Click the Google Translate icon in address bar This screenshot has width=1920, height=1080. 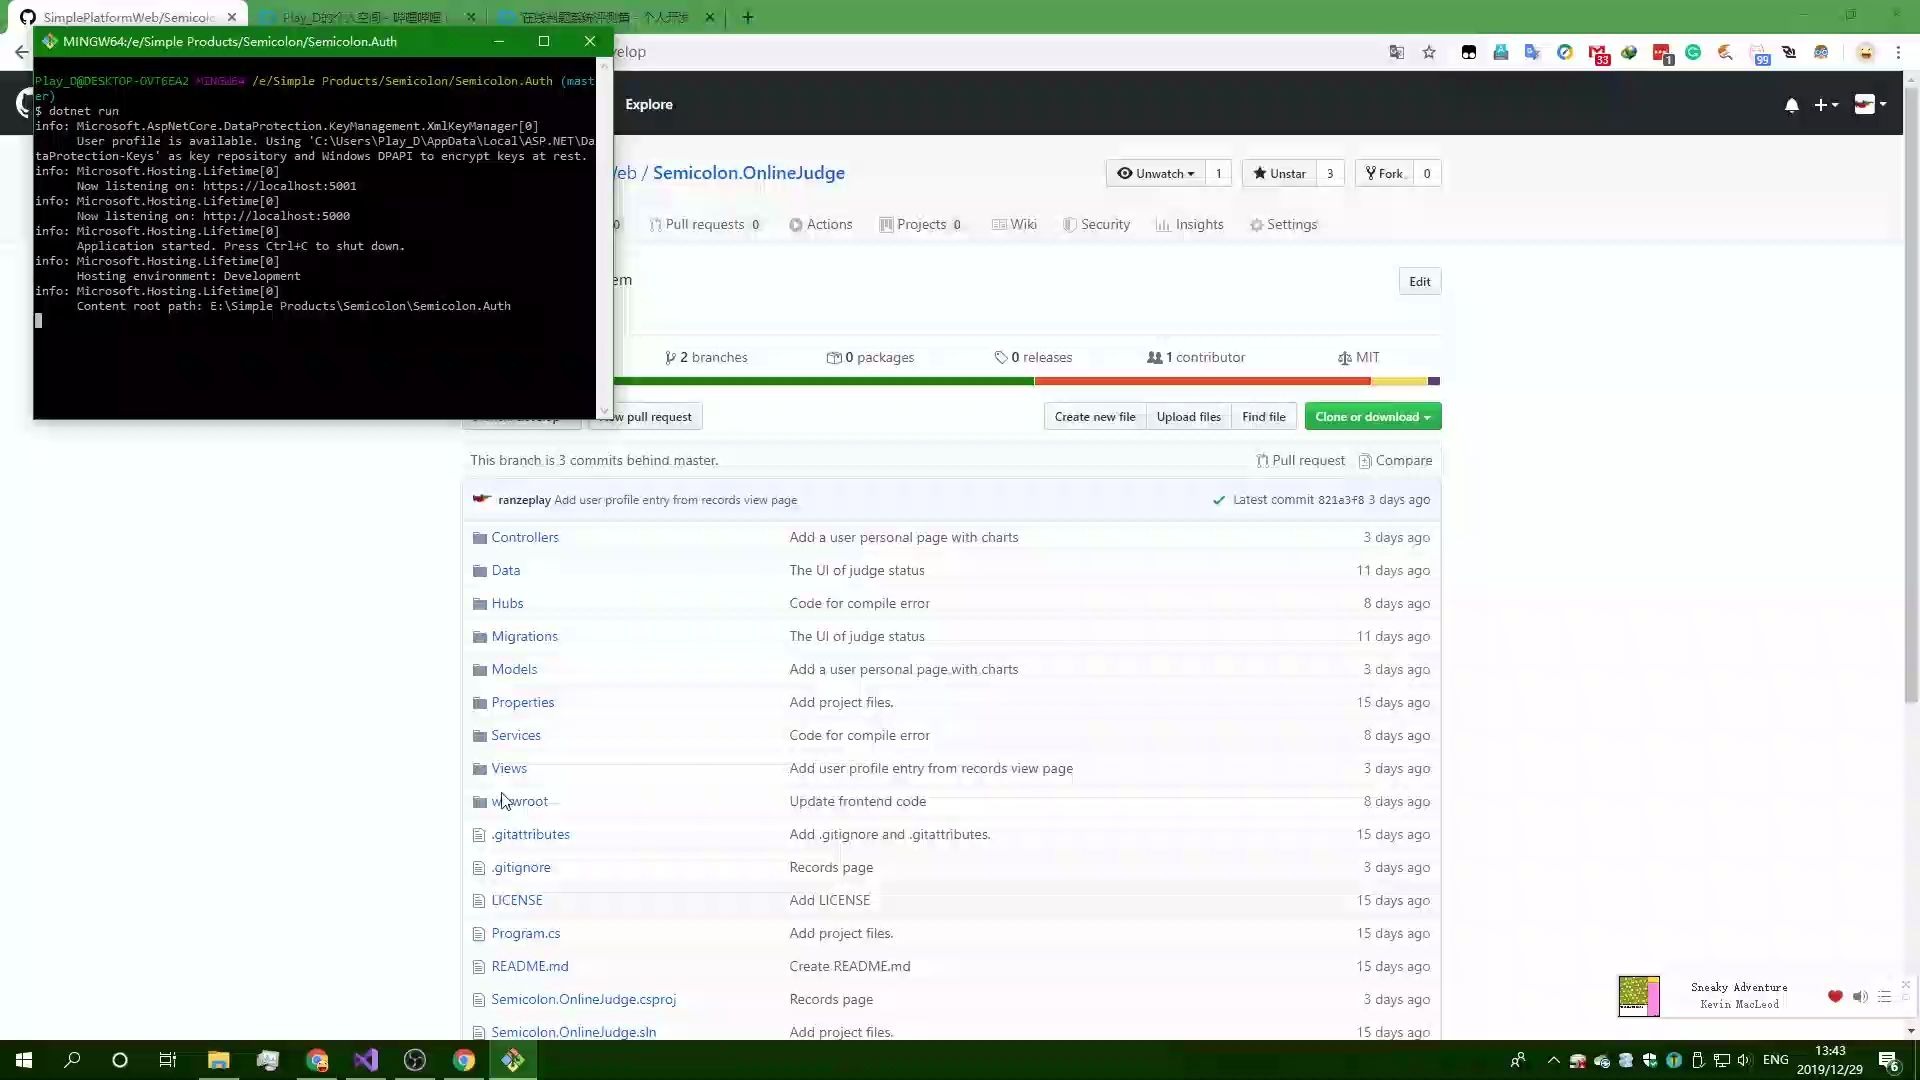(x=1397, y=52)
